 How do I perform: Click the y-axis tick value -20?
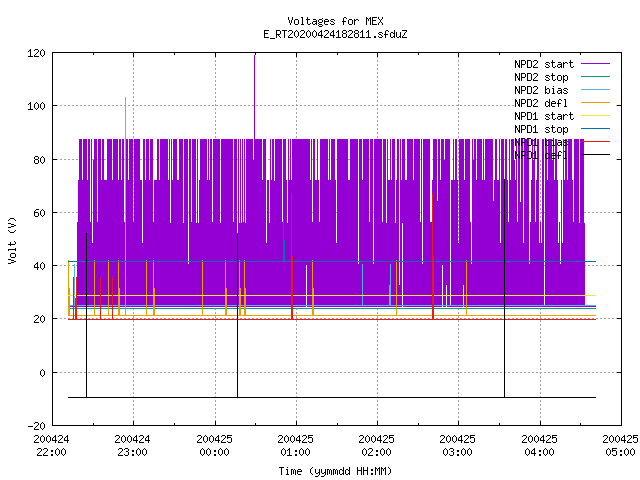(36, 426)
